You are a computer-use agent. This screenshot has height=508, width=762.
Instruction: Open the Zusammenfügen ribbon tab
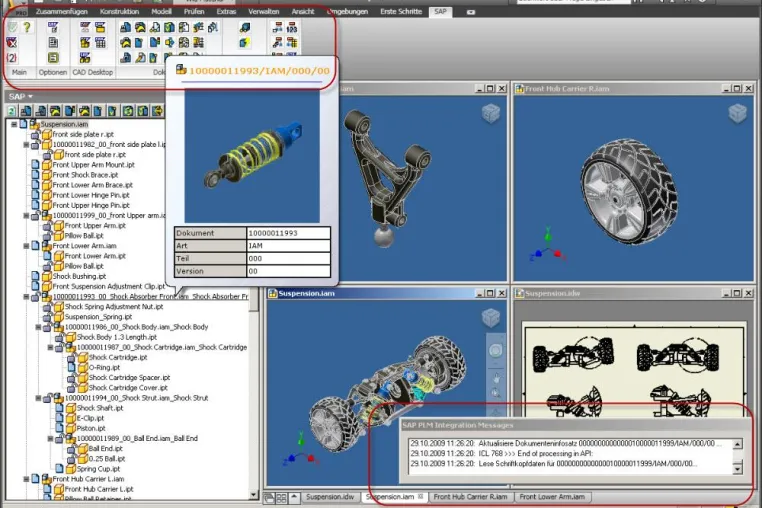click(x=62, y=11)
